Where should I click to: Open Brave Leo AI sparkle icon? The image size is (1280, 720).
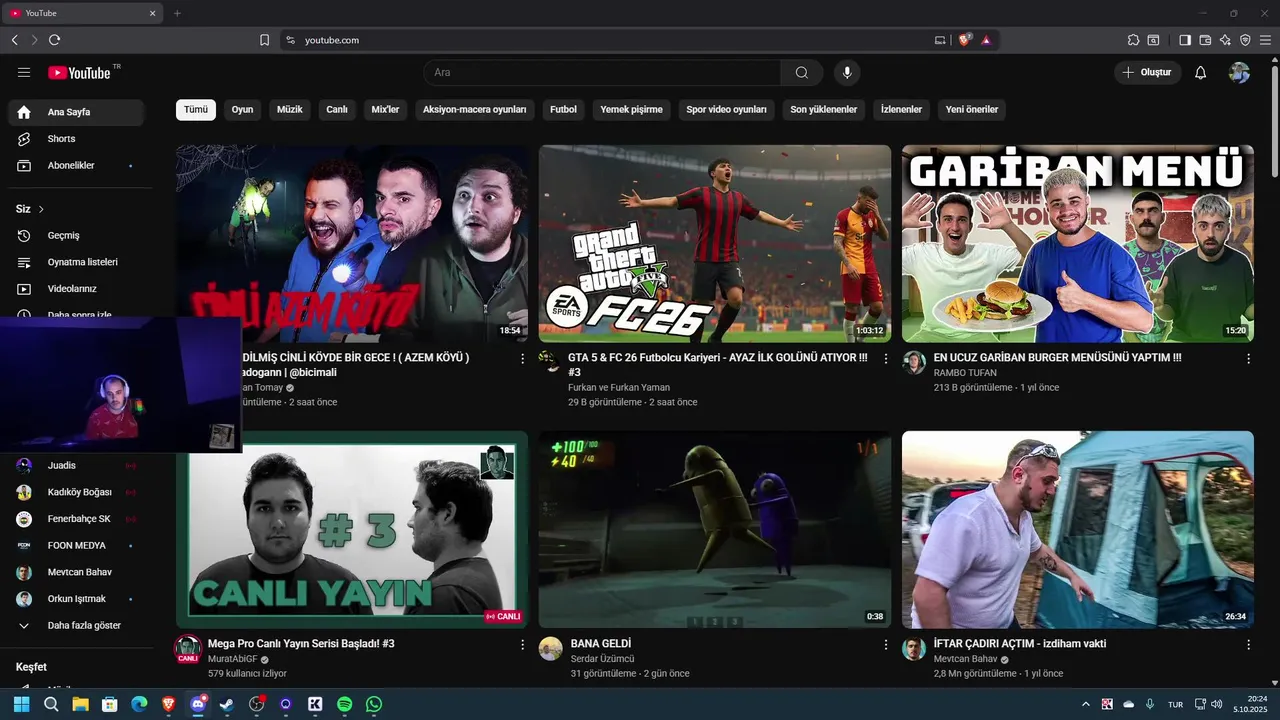pyautogui.click(x=1225, y=40)
